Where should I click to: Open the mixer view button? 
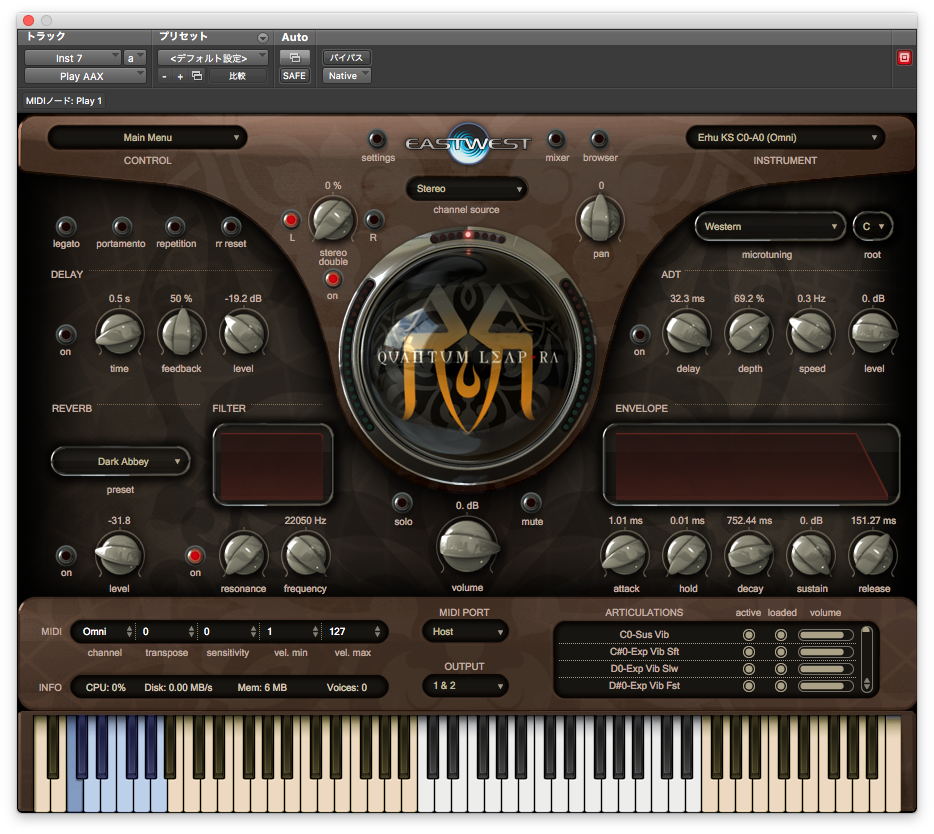(x=556, y=139)
